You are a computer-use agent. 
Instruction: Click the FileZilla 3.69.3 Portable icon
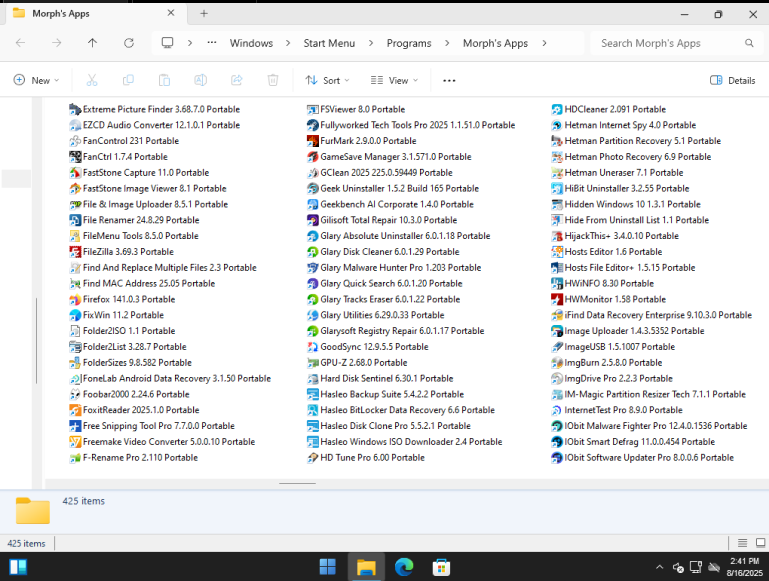(75, 252)
